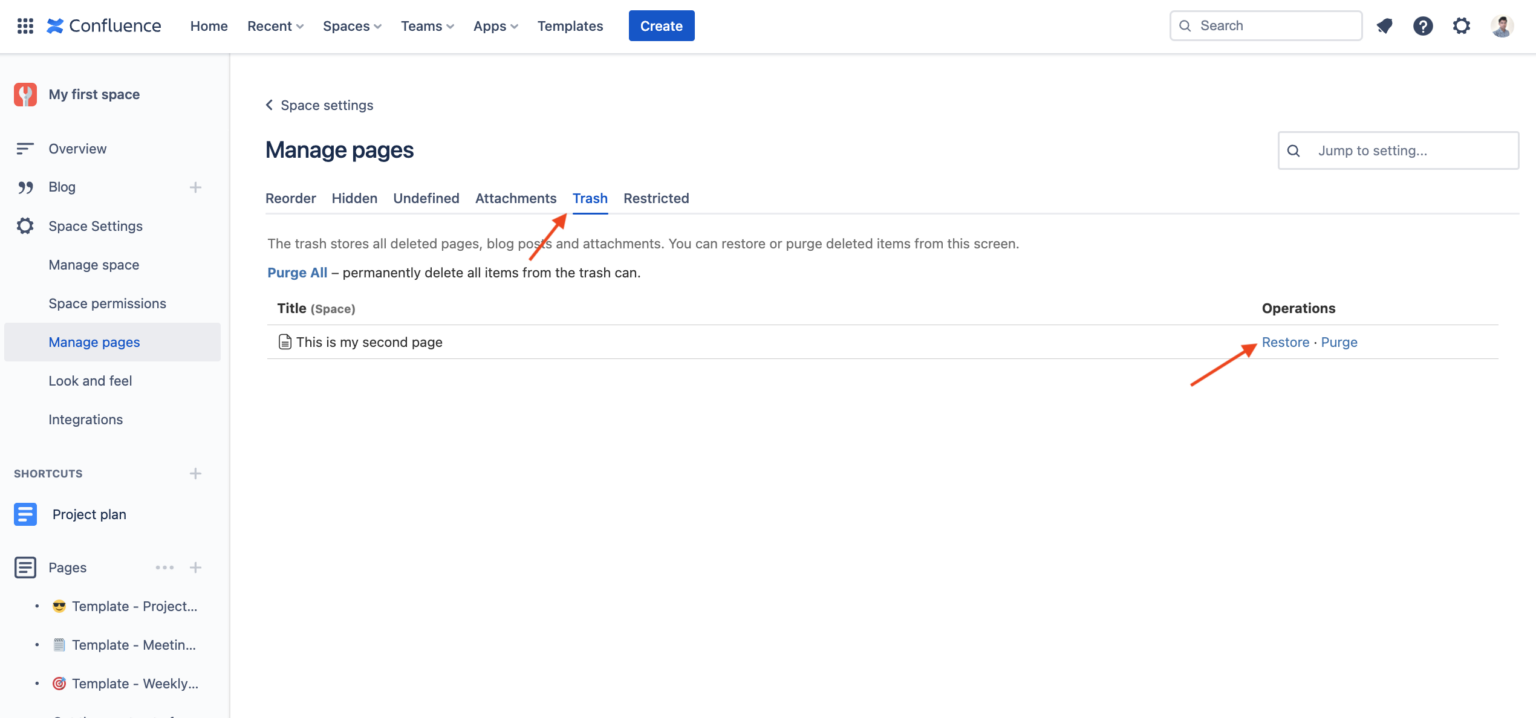Click the Project plan shortcut icon

[x=25, y=513]
